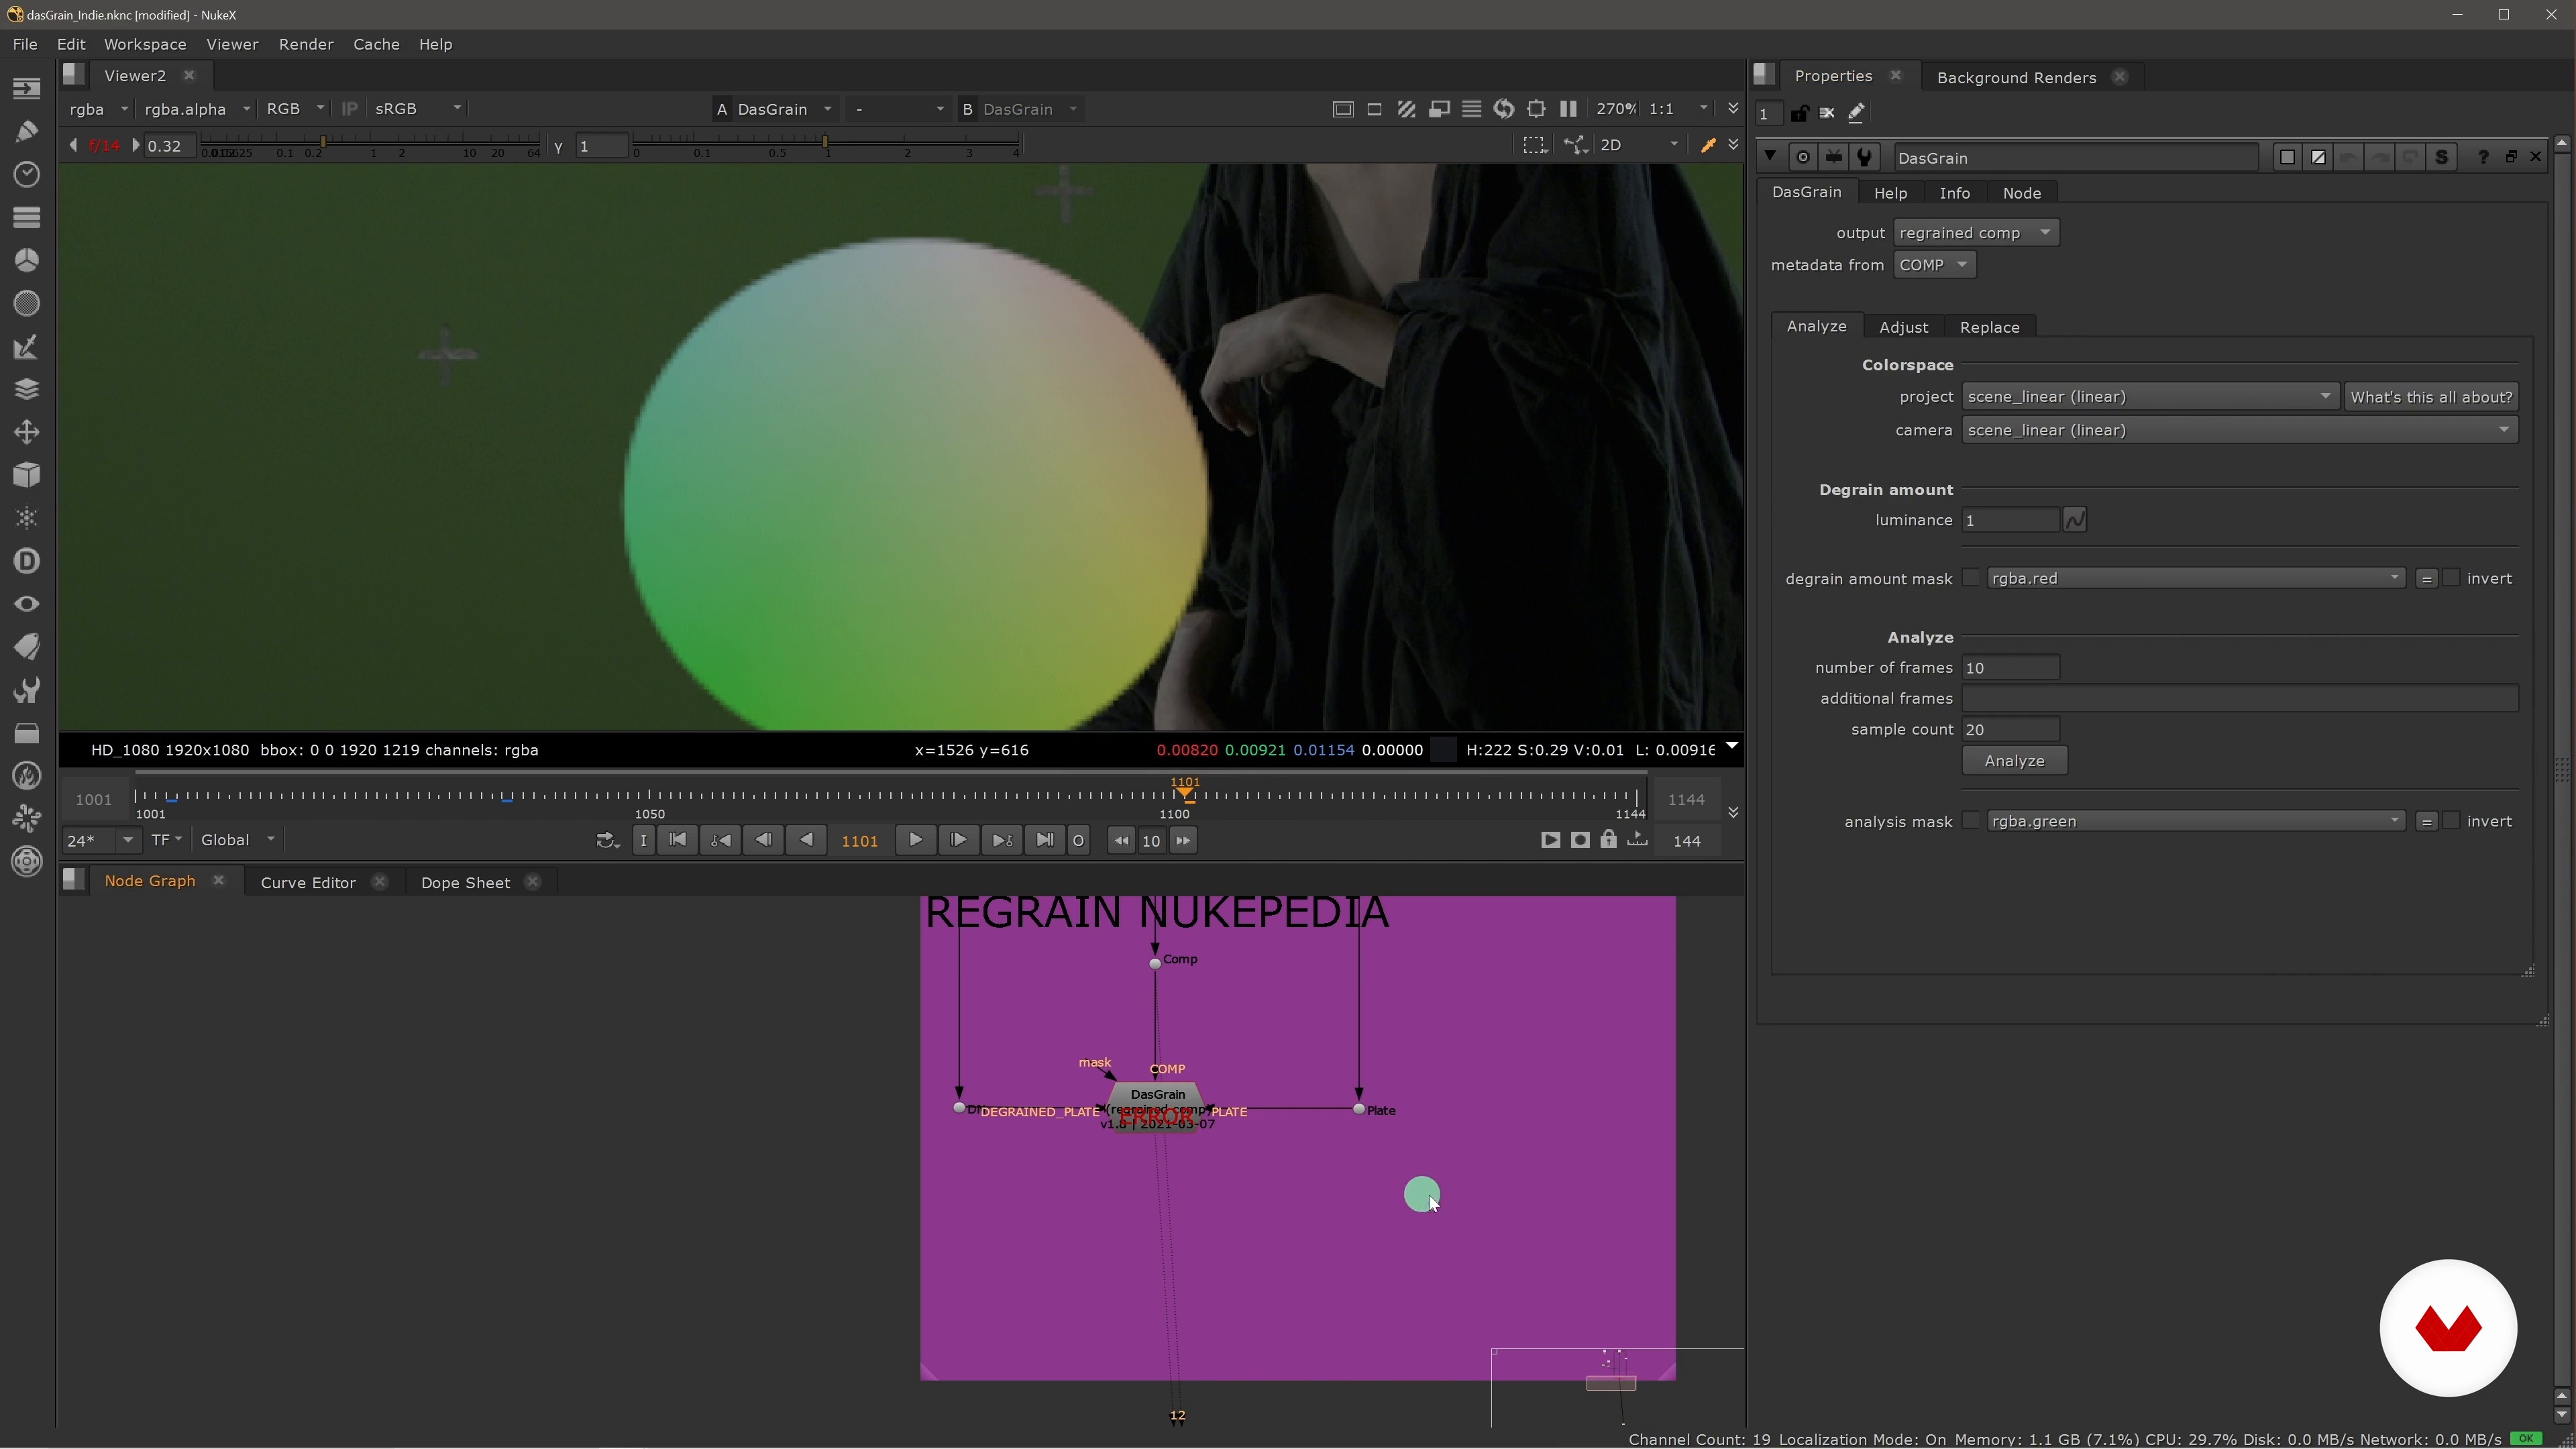The height and width of the screenshot is (1449, 2576).
Task: Enable the degrain amount mask checkbox
Action: point(1971,578)
